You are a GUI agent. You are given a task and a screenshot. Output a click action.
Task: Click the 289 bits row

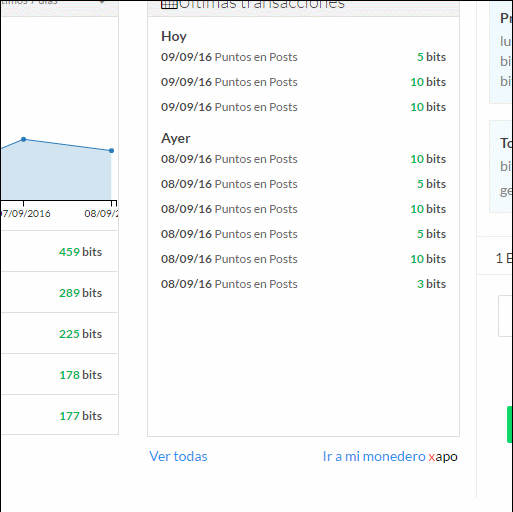pos(59,292)
